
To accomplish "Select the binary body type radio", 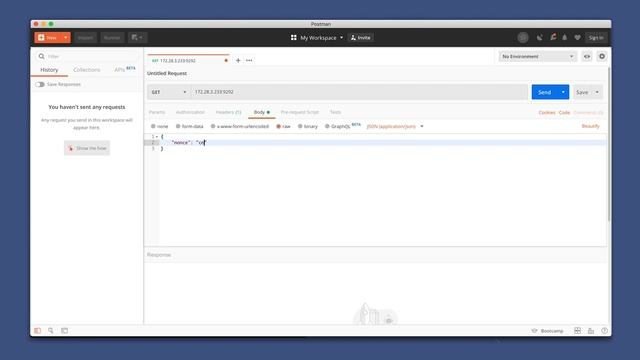I will point(300,127).
